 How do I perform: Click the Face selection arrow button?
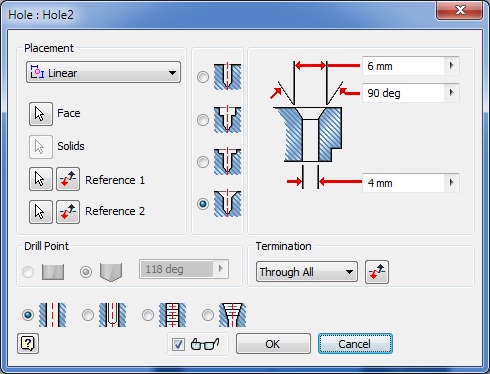click(x=41, y=114)
